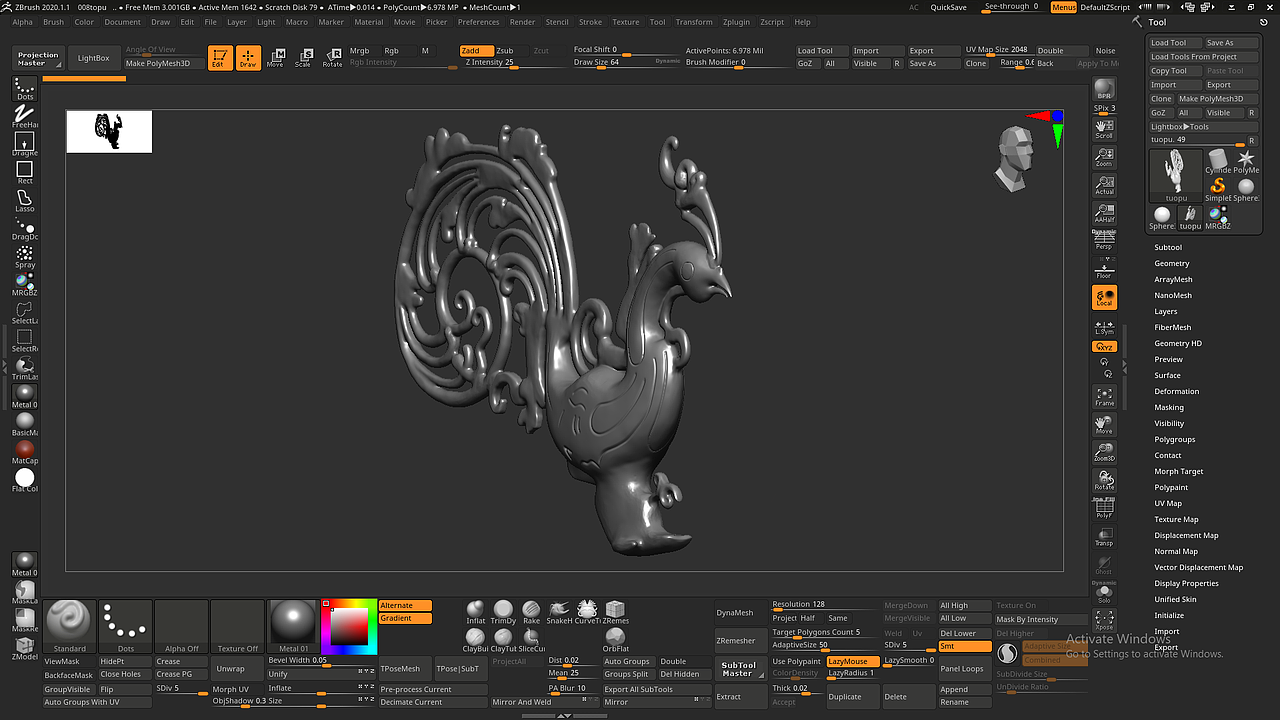
Task: Select the Inflat brush icon
Action: click(476, 612)
